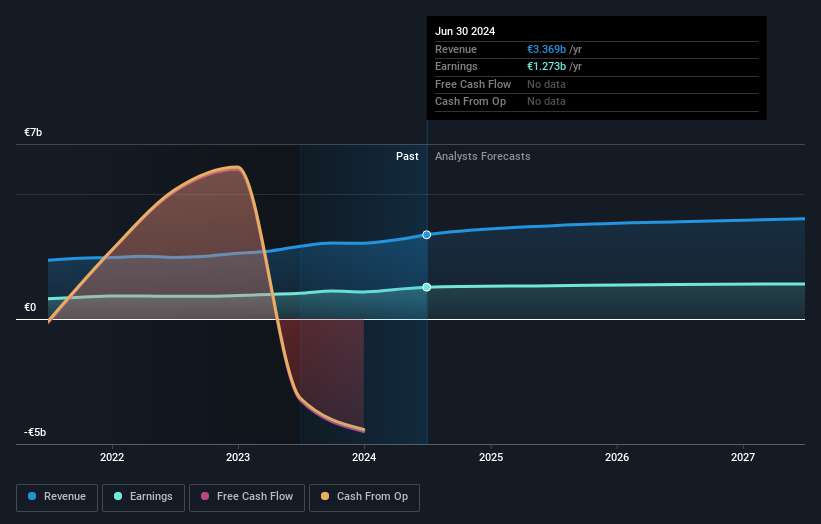Image resolution: width=821 pixels, height=524 pixels.
Task: Click the Earnings row label in tooltip
Action: [x=456, y=66]
